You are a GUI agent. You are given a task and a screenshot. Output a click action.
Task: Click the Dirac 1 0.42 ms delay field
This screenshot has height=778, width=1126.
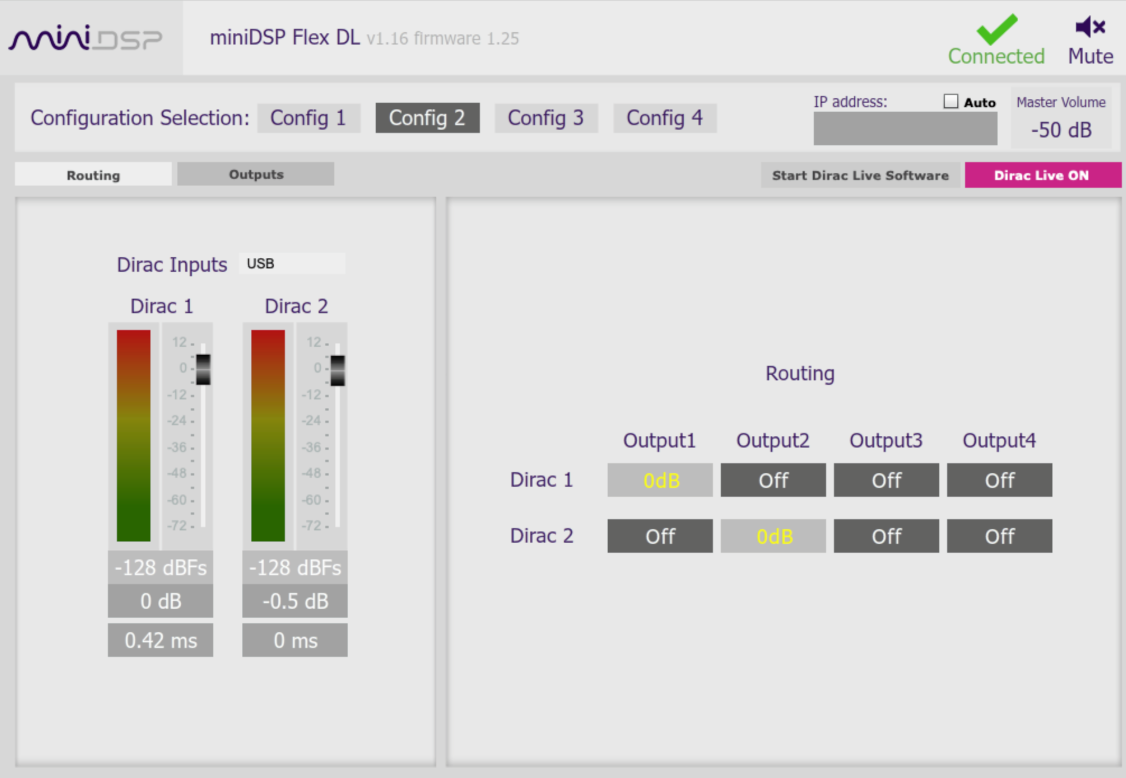(x=160, y=639)
